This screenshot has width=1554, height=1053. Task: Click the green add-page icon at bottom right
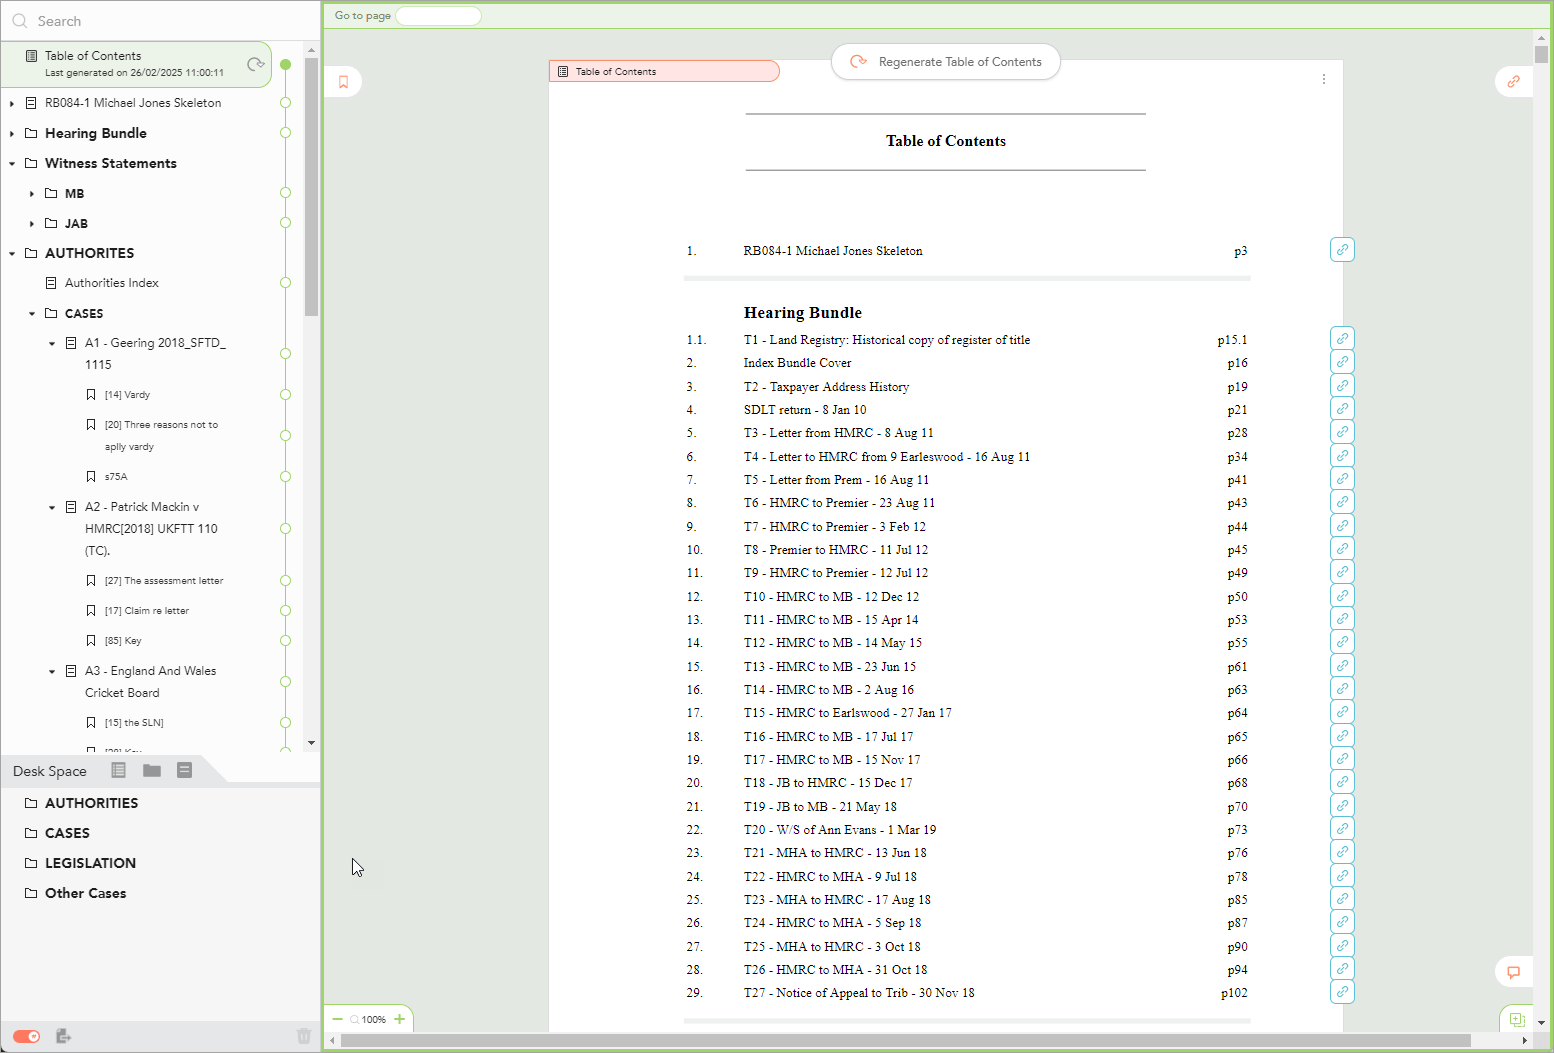coord(1517,1020)
